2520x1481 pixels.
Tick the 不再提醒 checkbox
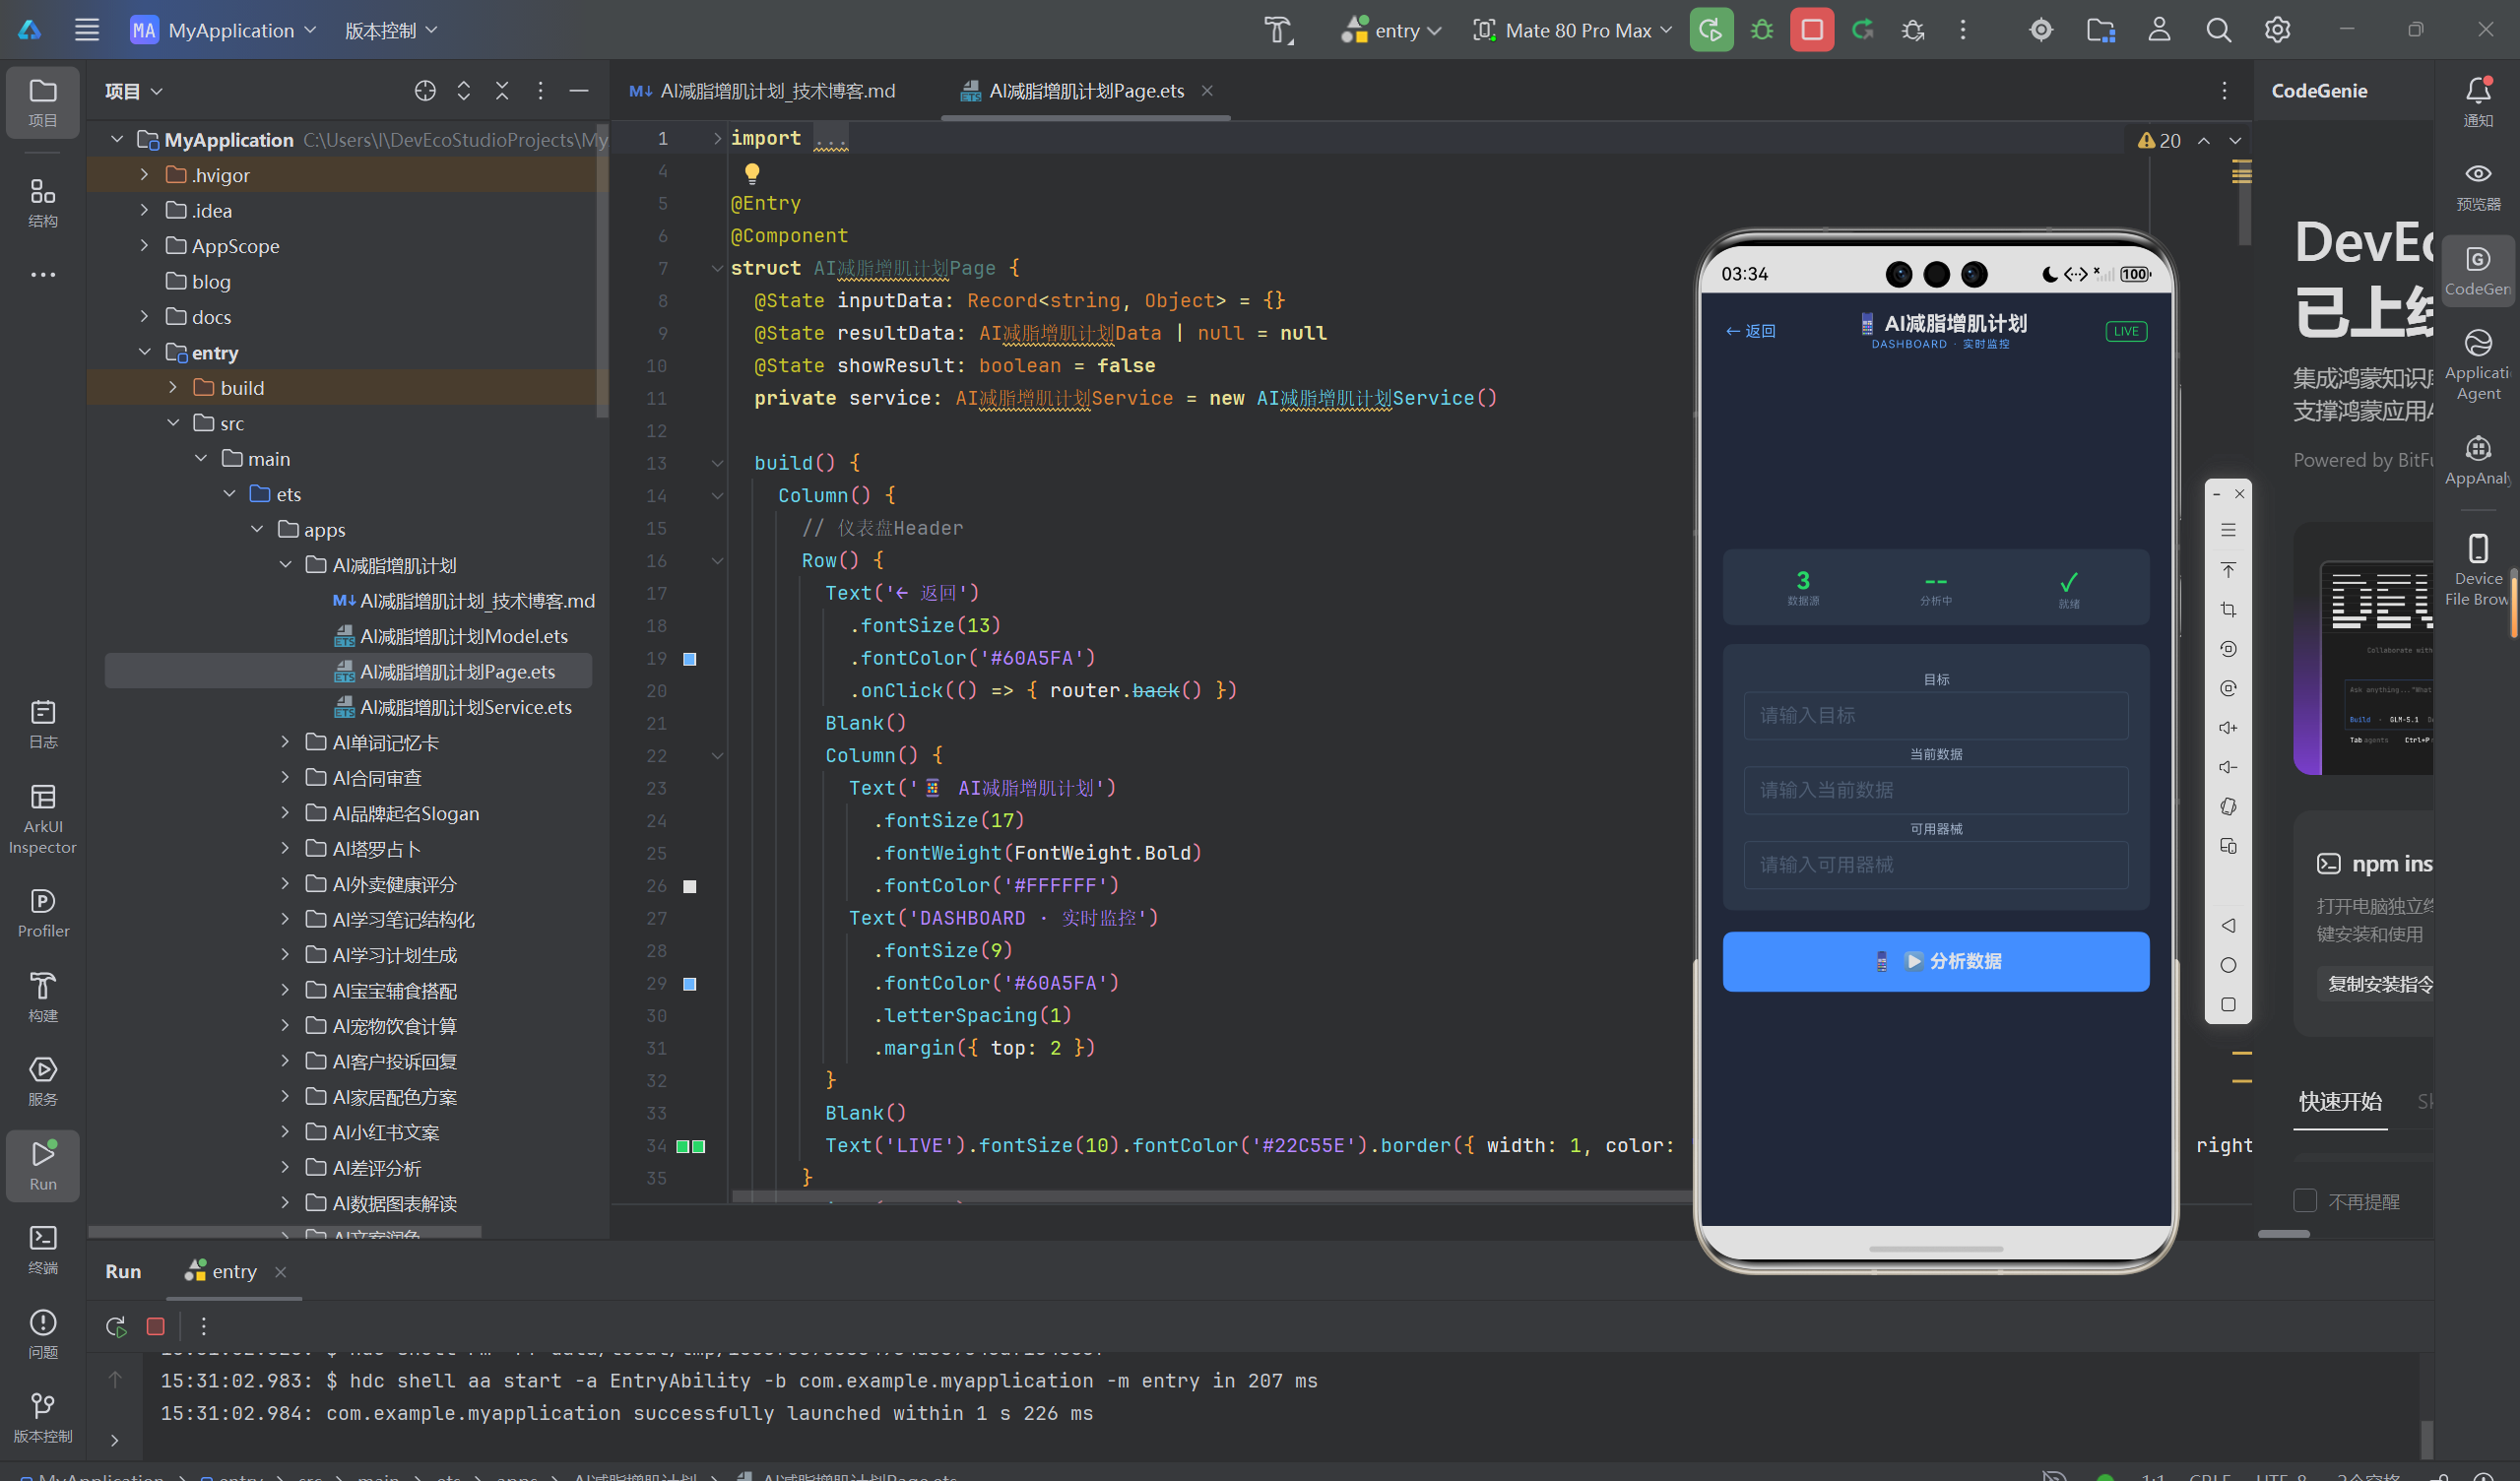coord(2305,1200)
